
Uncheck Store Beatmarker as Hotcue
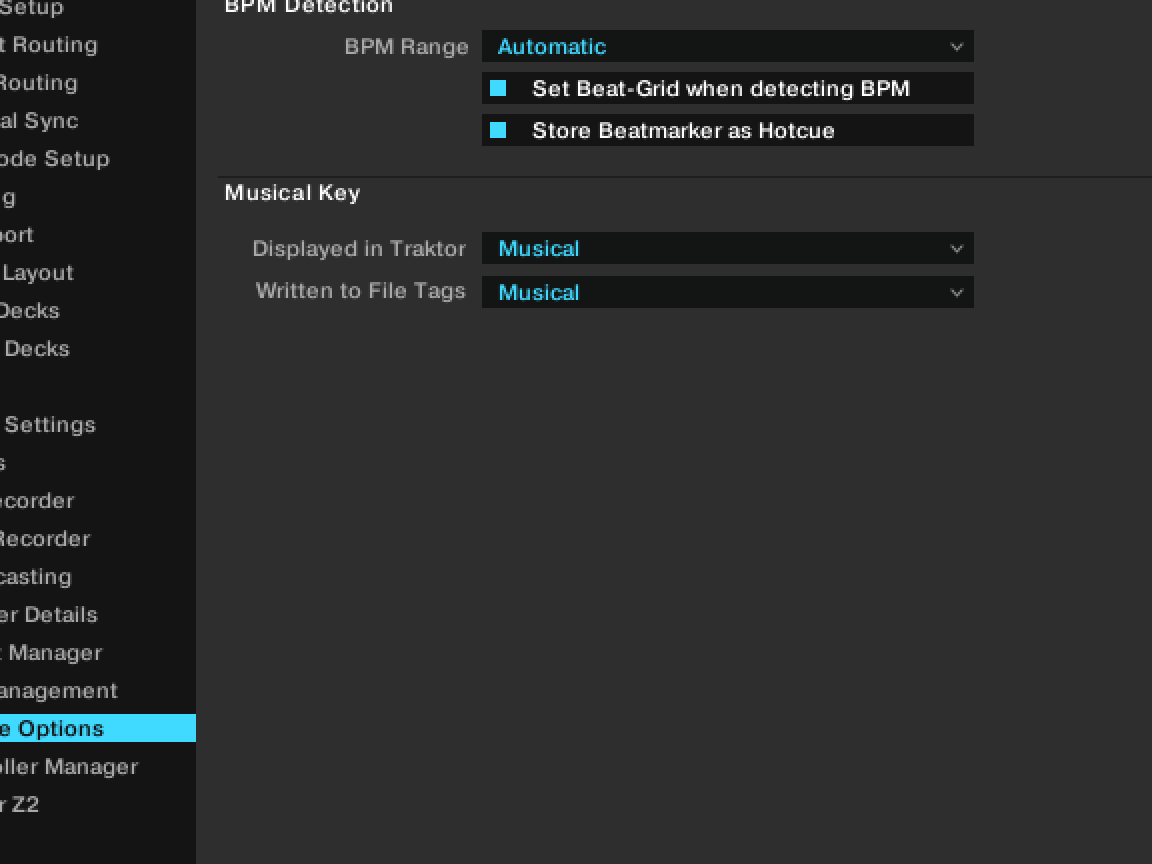tap(498, 131)
